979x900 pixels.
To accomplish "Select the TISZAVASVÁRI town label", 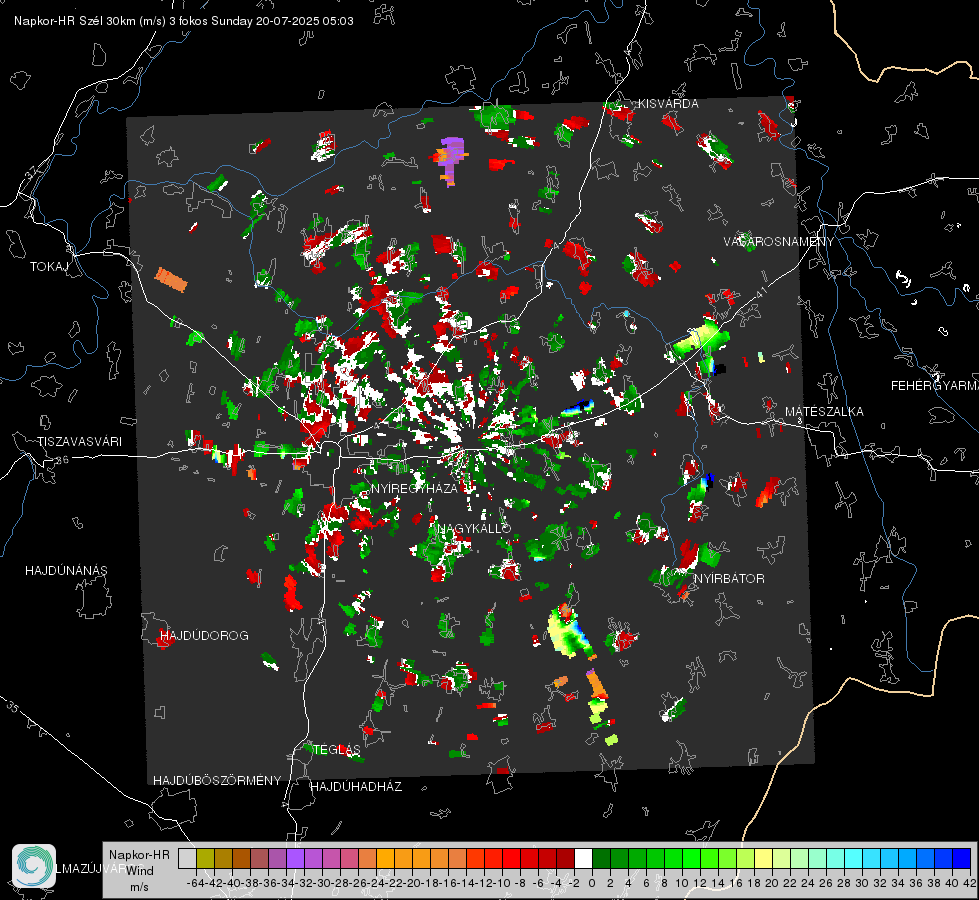I will pyautogui.click(x=79, y=442).
